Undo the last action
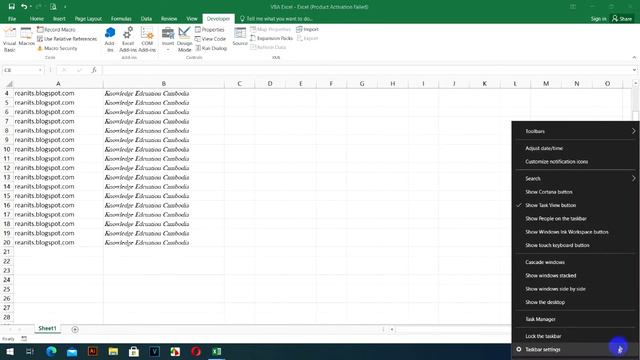The width and height of the screenshot is (640, 360). (x=24, y=7)
